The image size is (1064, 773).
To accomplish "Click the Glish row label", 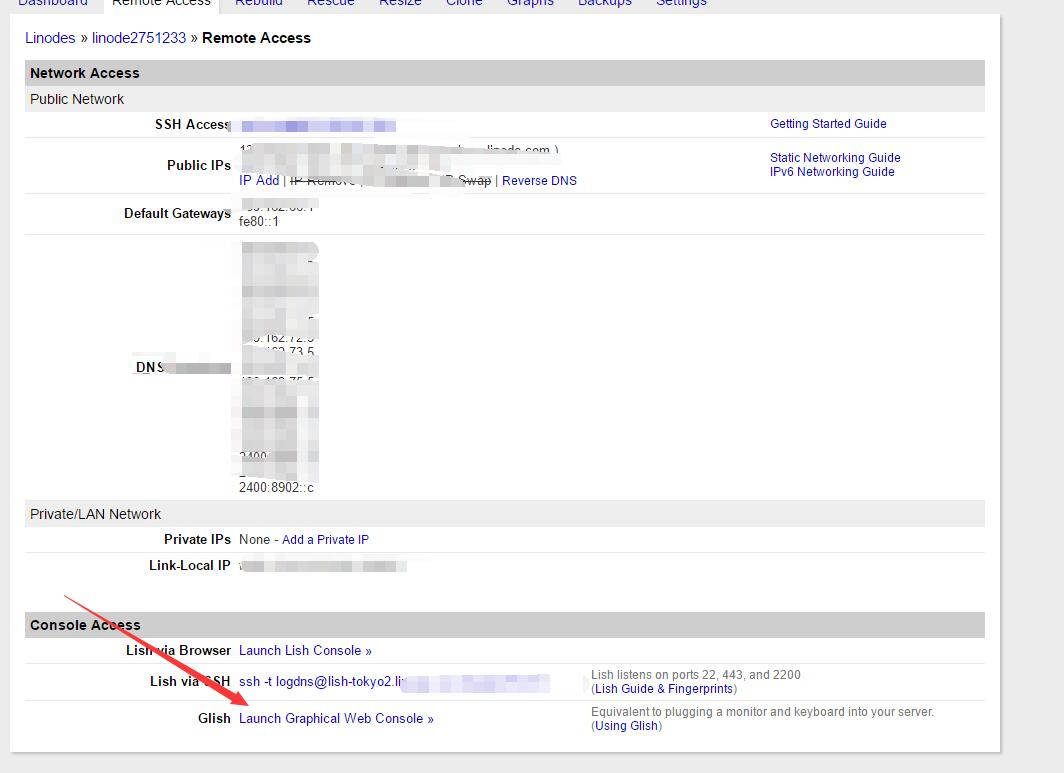I will [214, 718].
